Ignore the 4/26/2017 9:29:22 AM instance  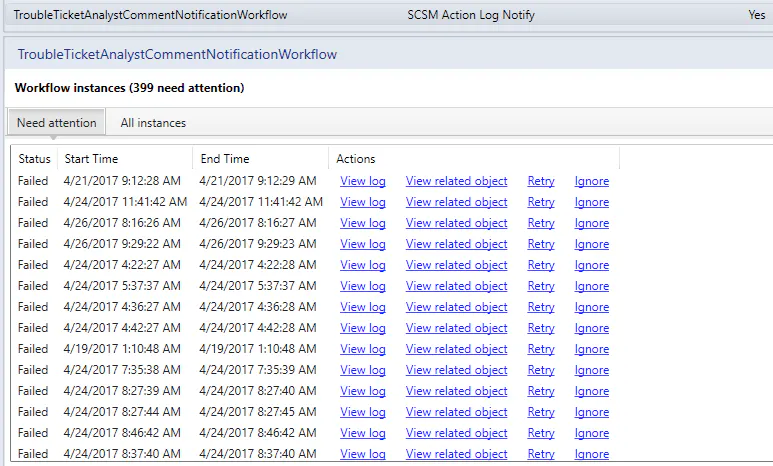592,244
